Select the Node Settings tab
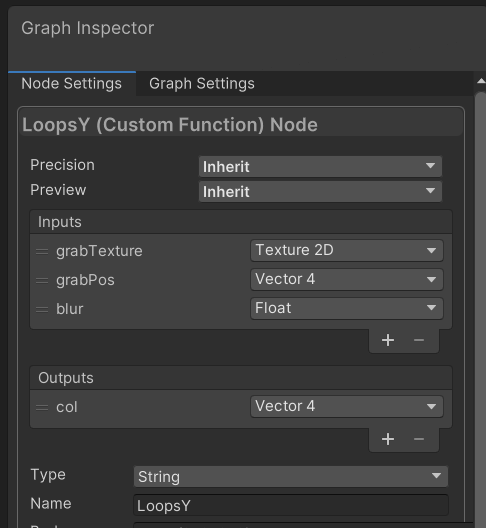 [72, 84]
